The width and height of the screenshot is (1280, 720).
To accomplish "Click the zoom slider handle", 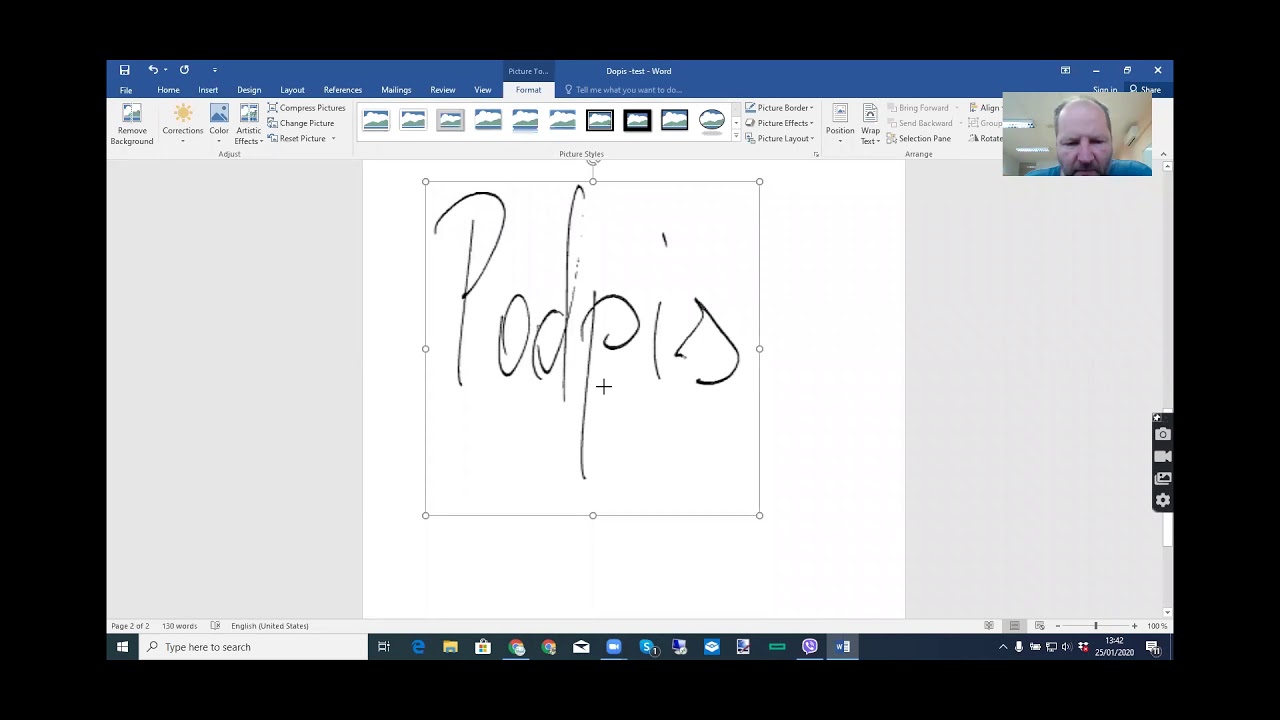I will tap(1096, 626).
